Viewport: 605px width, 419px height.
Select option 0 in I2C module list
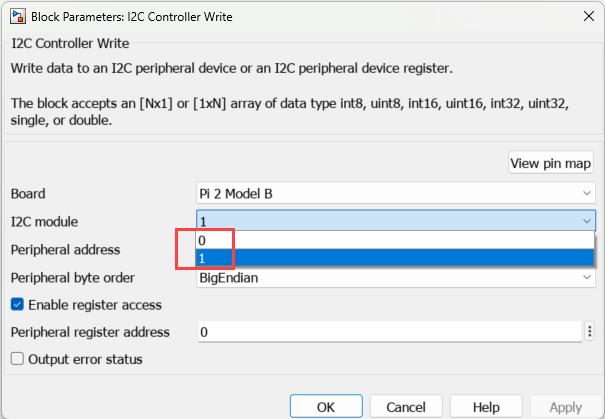pos(395,241)
